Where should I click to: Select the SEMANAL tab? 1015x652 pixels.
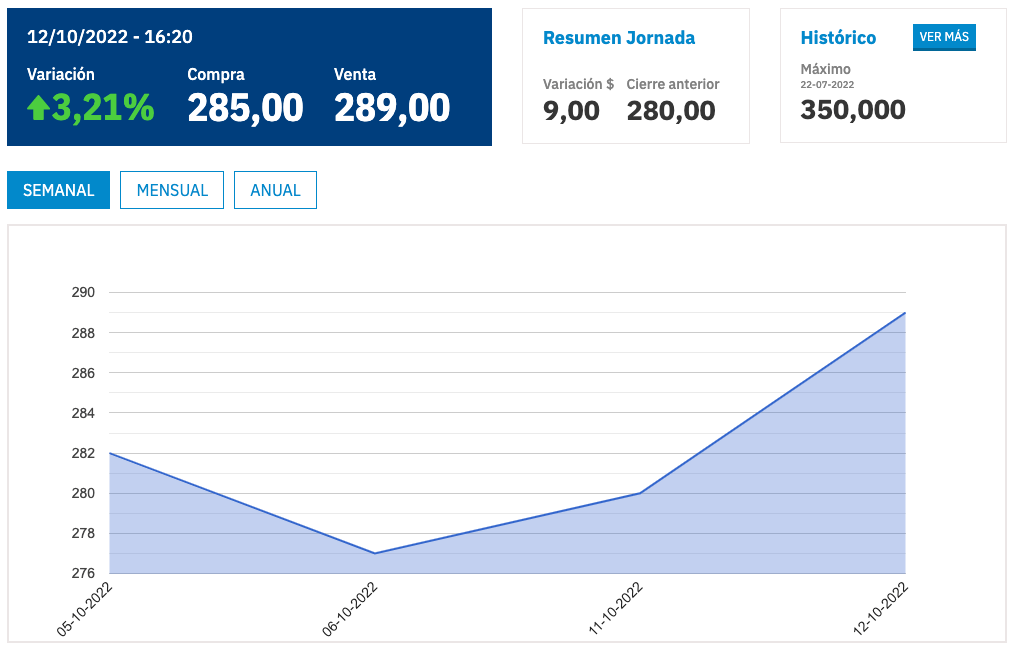58,190
